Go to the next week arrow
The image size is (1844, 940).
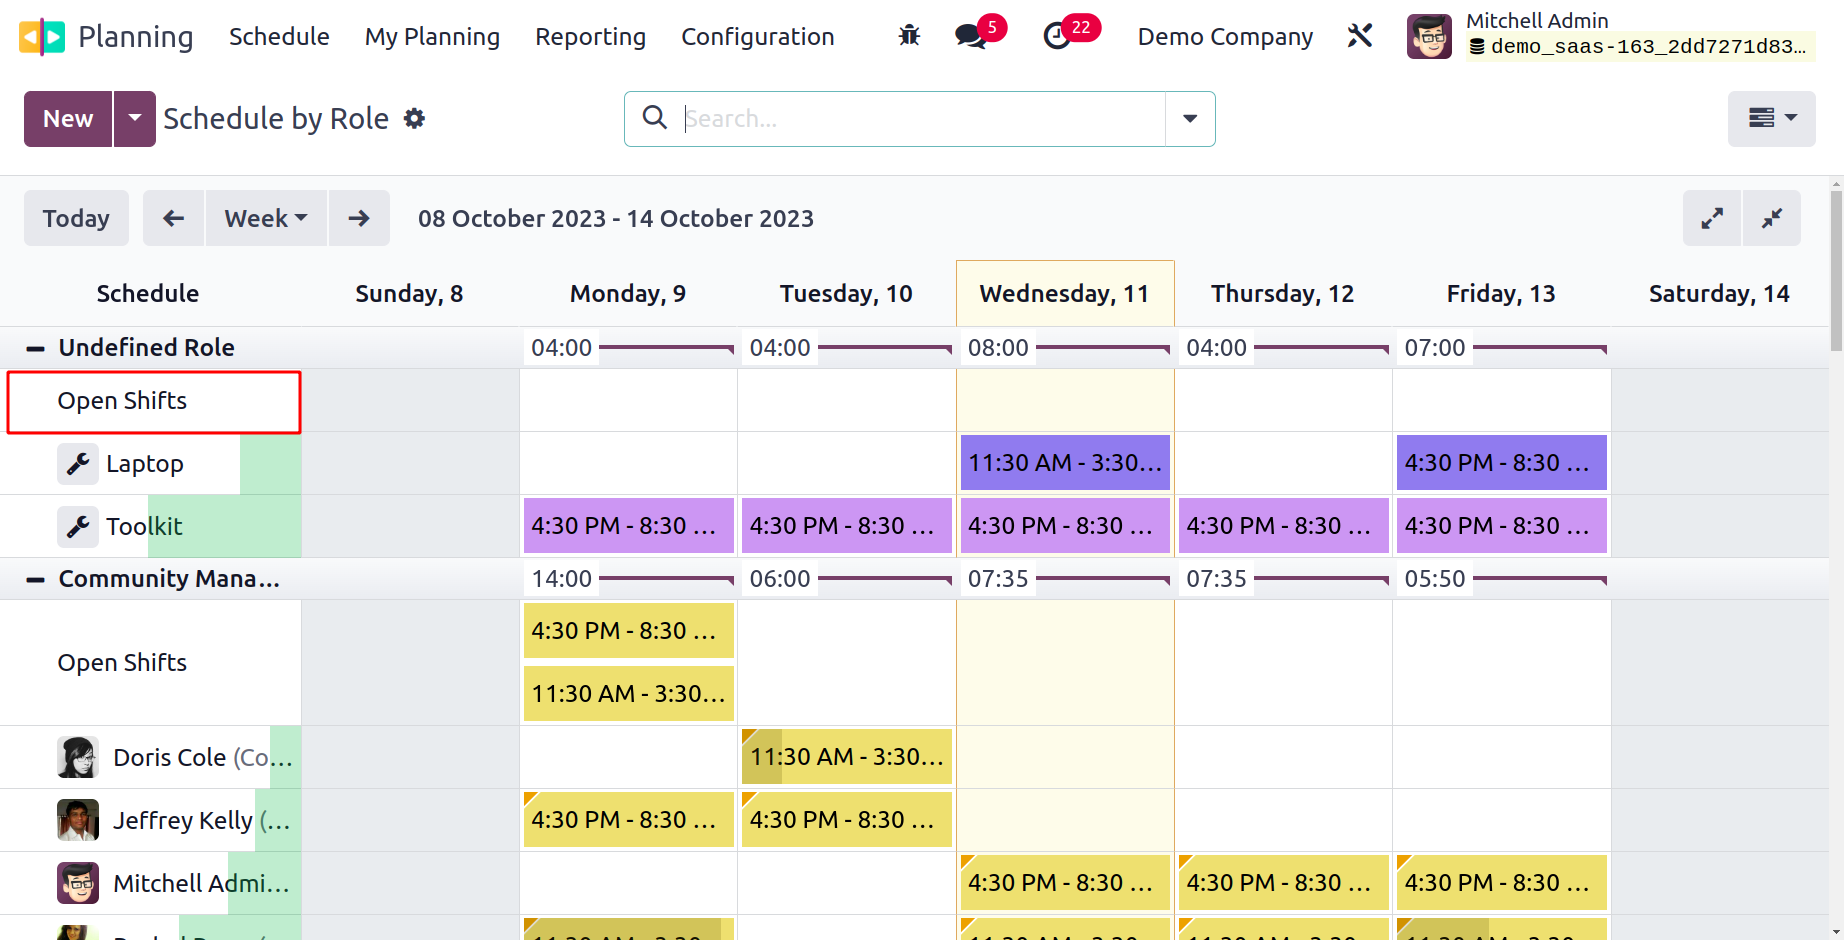point(359,218)
